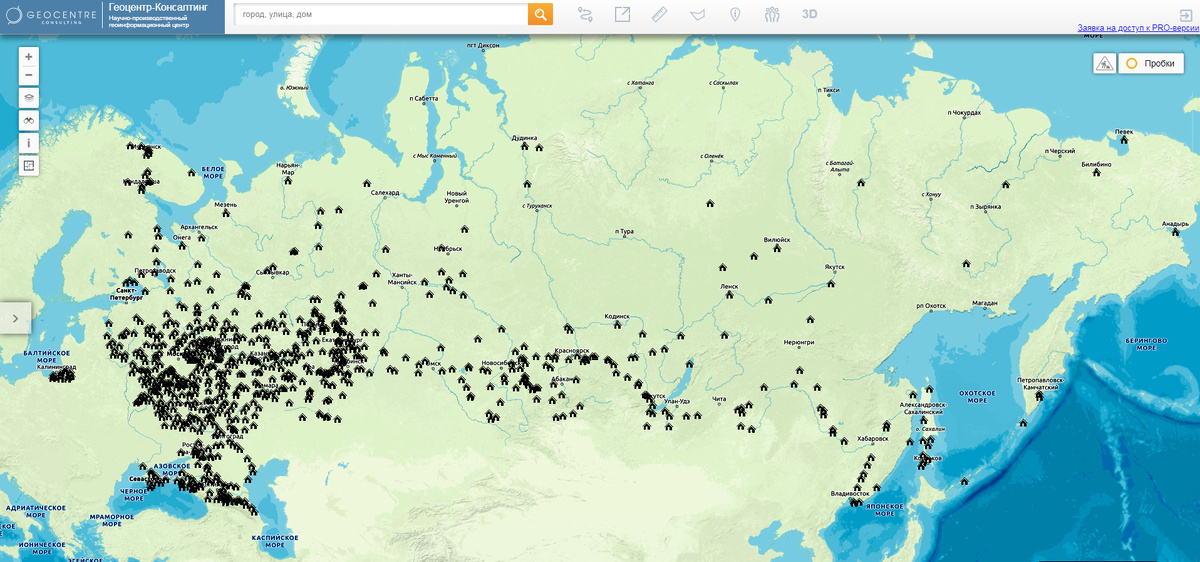Click the Чита city label
1200x562 pixels.
click(x=718, y=399)
